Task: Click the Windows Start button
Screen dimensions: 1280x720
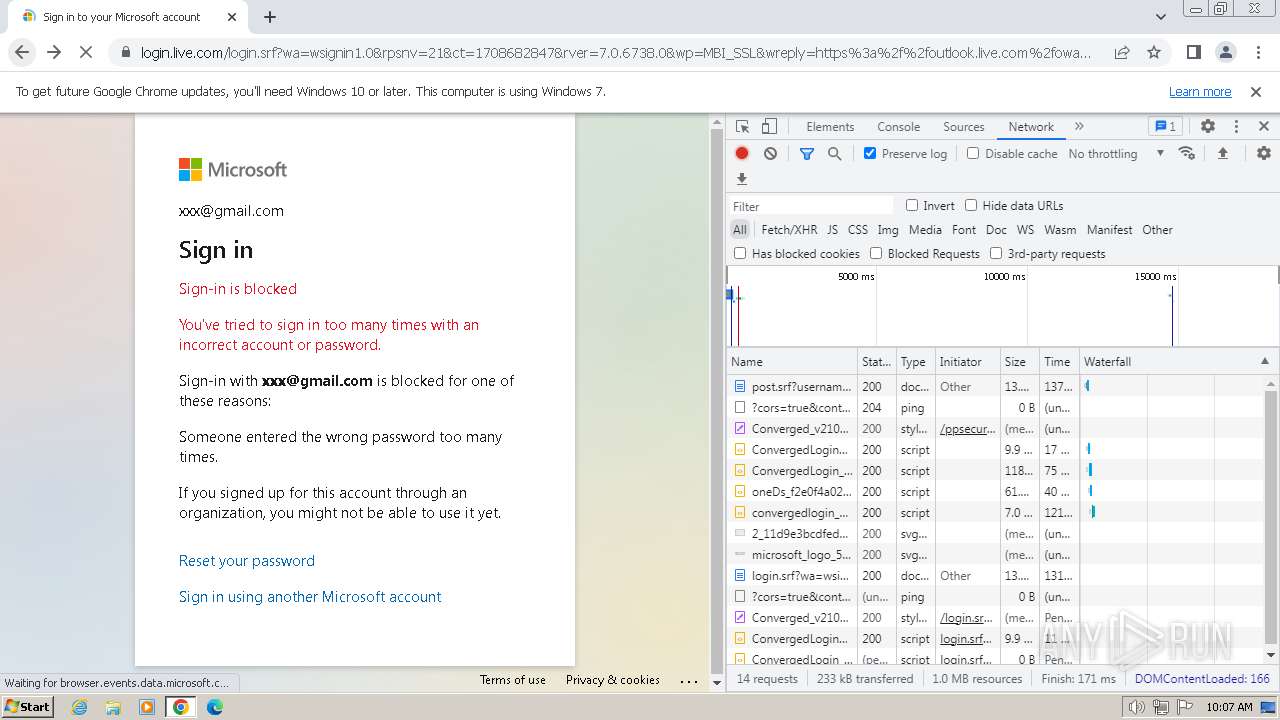Action: [27, 707]
